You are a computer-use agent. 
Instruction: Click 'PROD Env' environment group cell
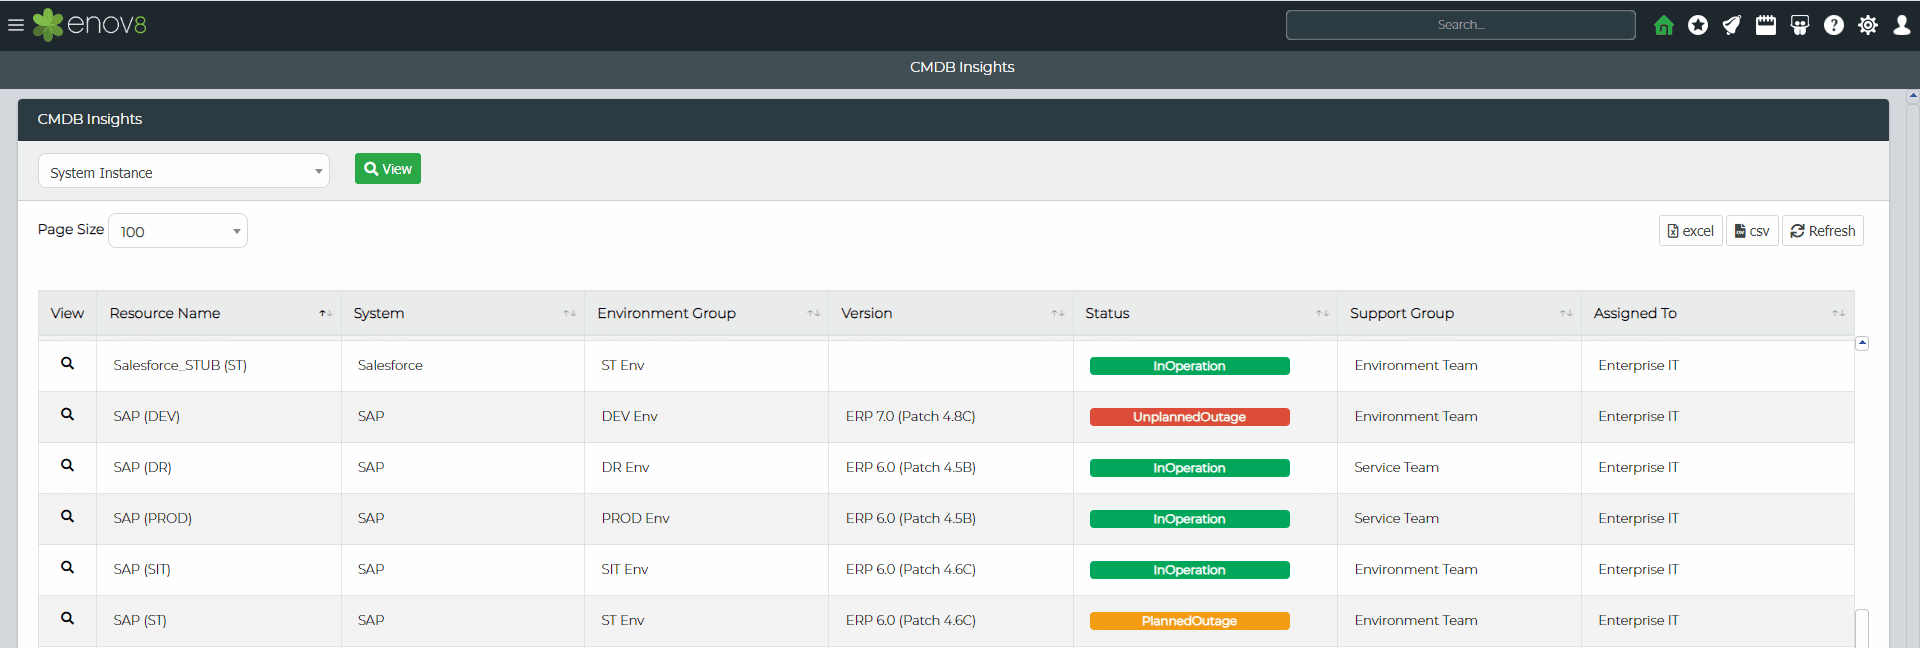(x=636, y=518)
